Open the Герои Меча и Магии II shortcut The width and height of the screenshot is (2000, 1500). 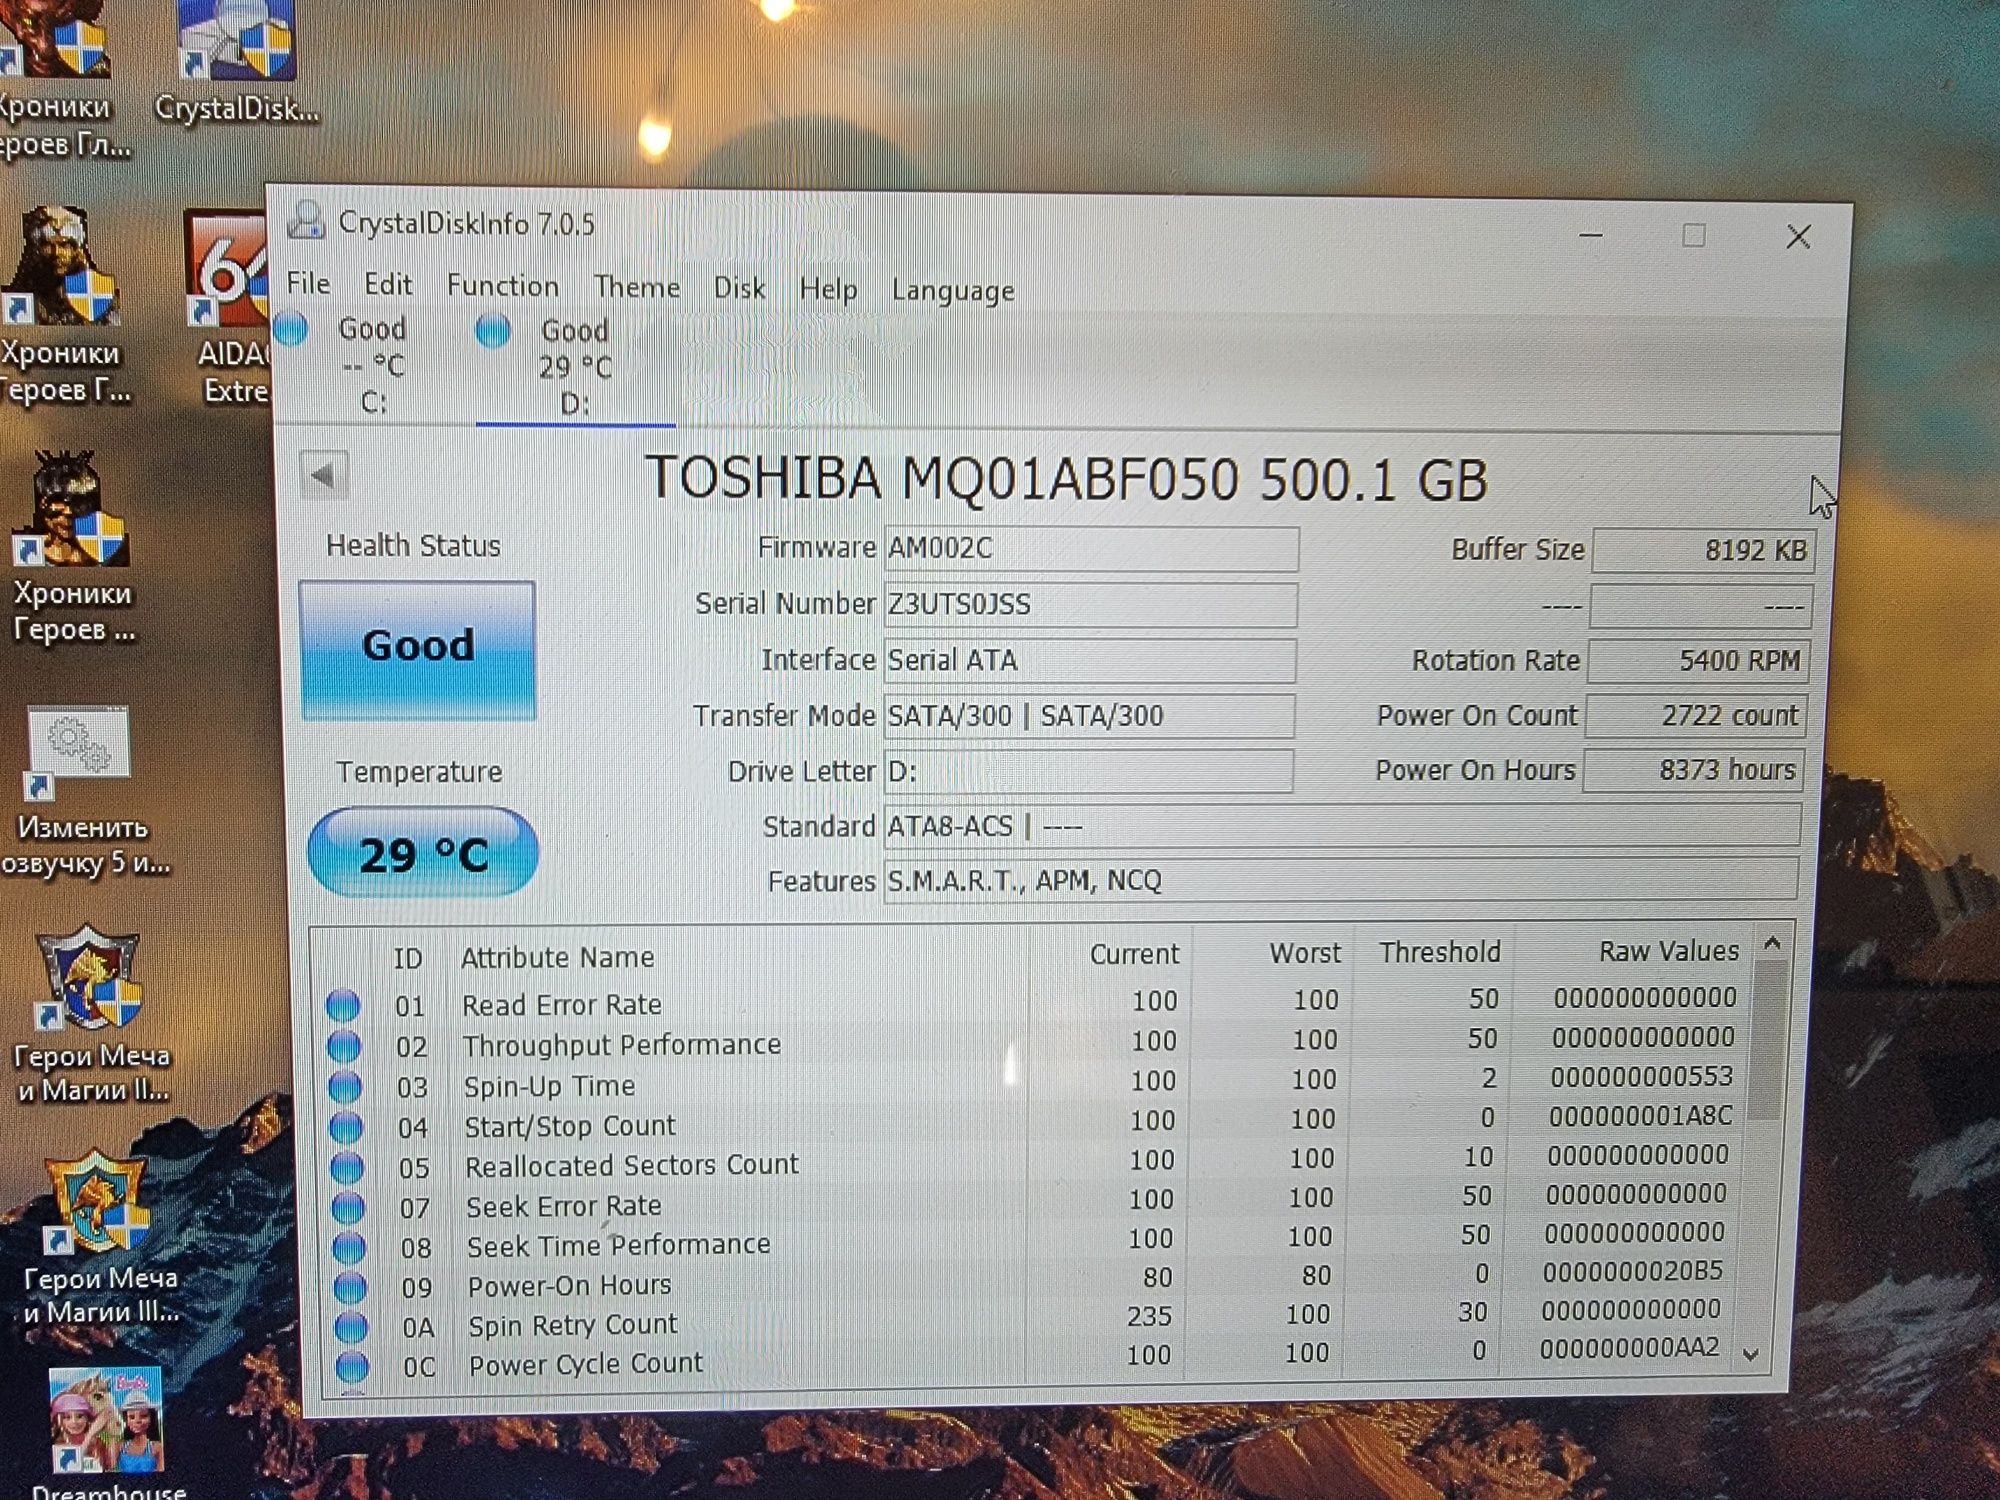pos(92,1015)
